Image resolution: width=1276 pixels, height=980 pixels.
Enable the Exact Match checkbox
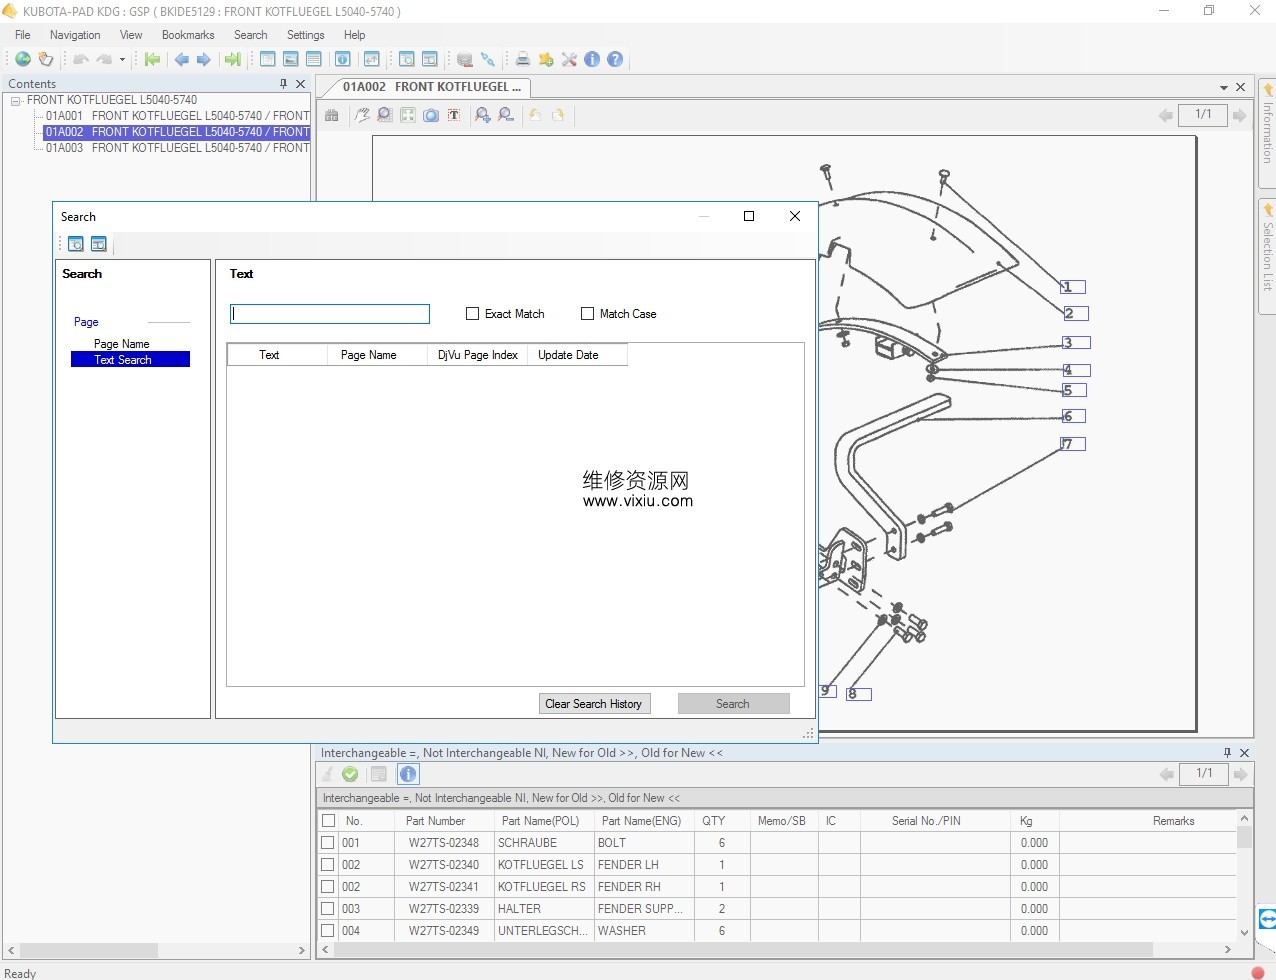pos(473,314)
